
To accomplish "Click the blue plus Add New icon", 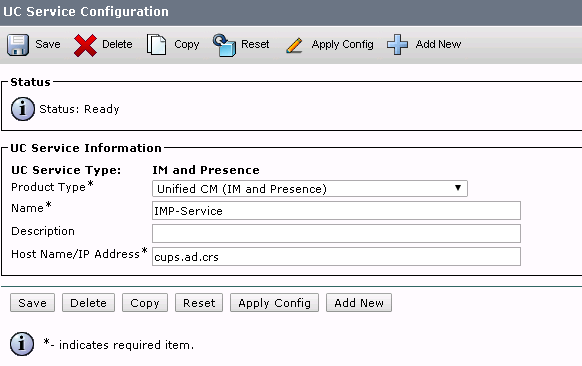I will pyautogui.click(x=397, y=45).
